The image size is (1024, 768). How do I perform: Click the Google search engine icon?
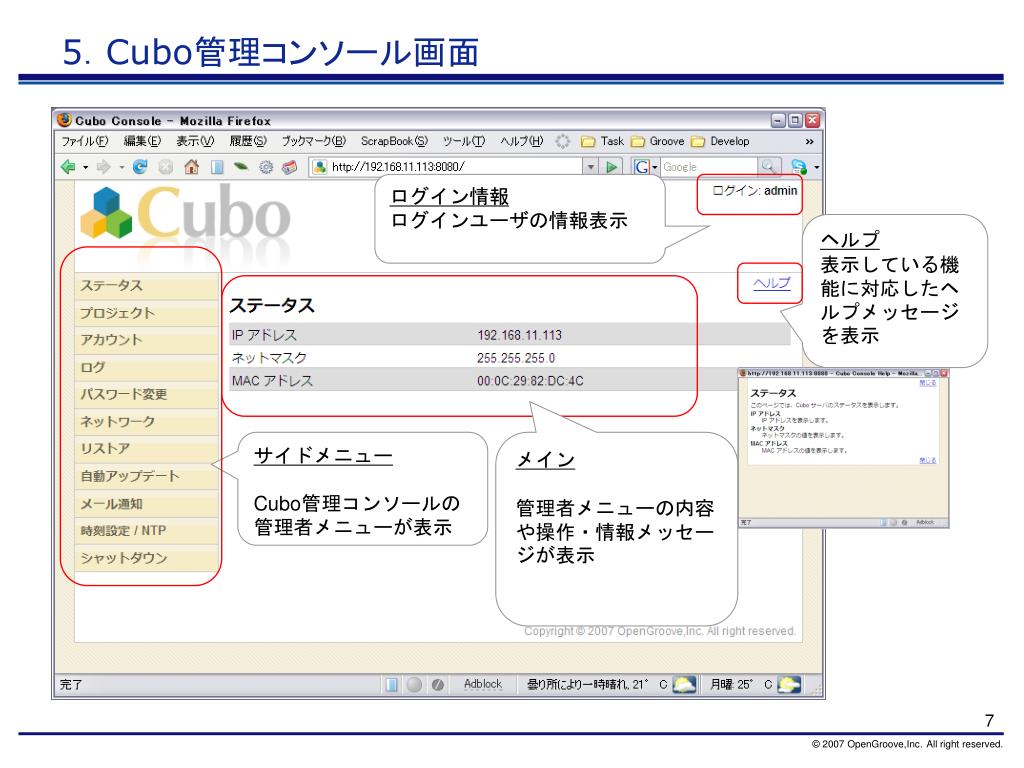641,167
